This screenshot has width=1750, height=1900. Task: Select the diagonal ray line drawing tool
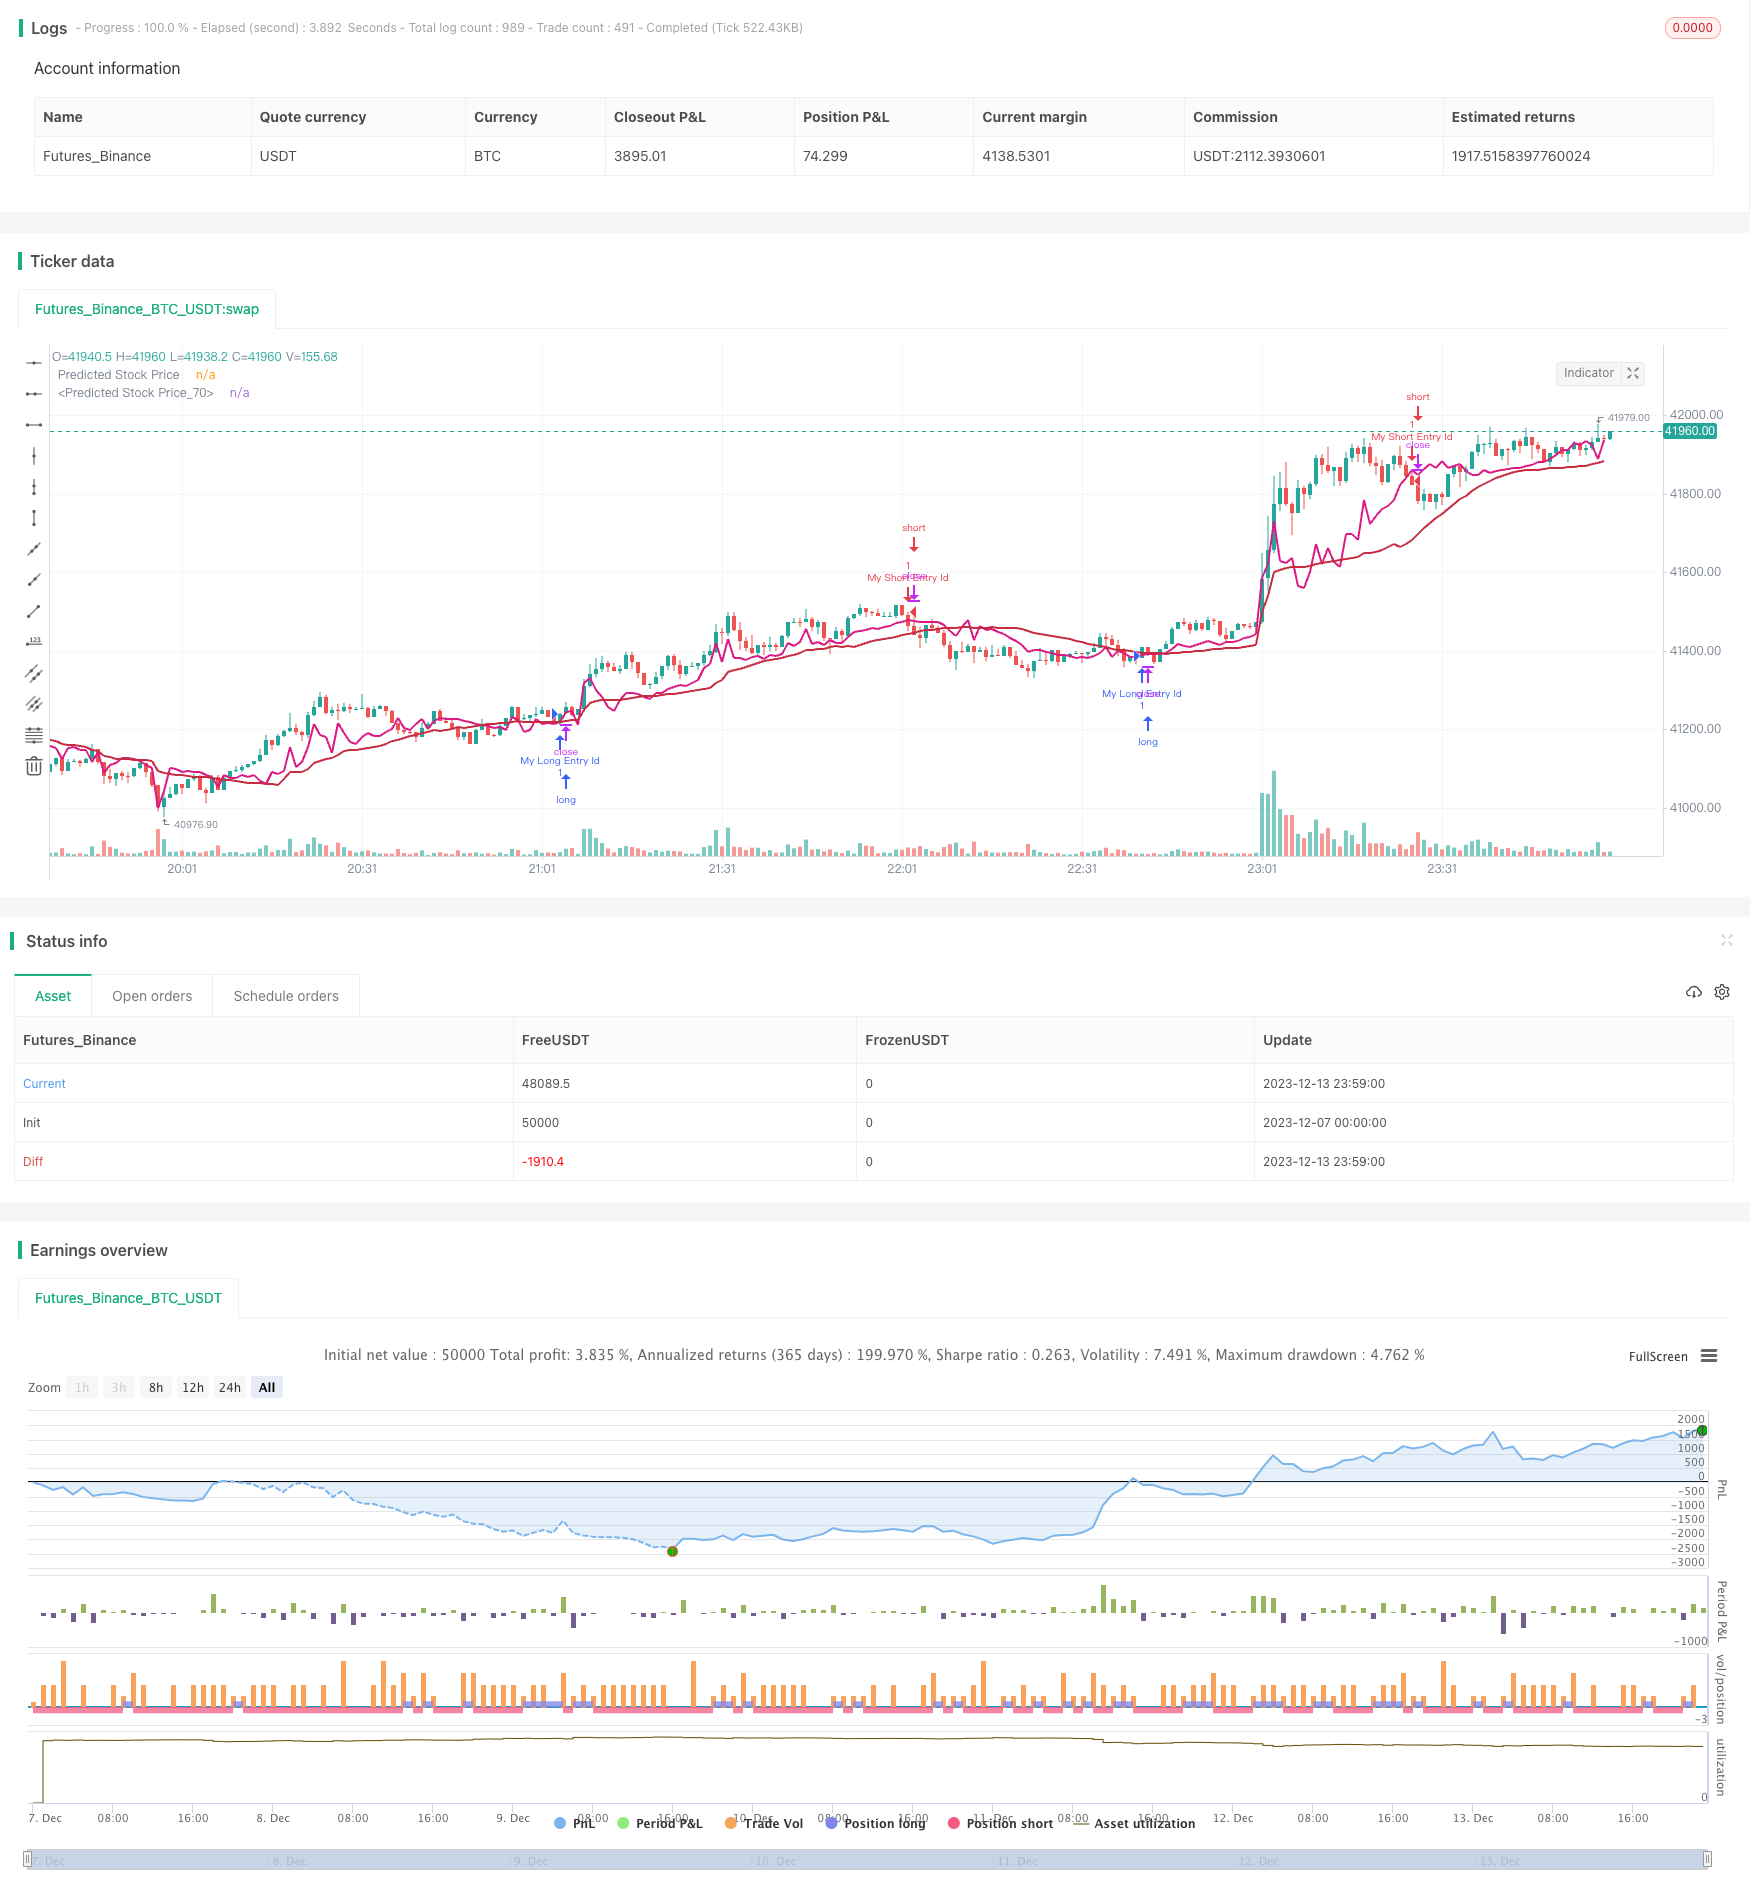34,580
